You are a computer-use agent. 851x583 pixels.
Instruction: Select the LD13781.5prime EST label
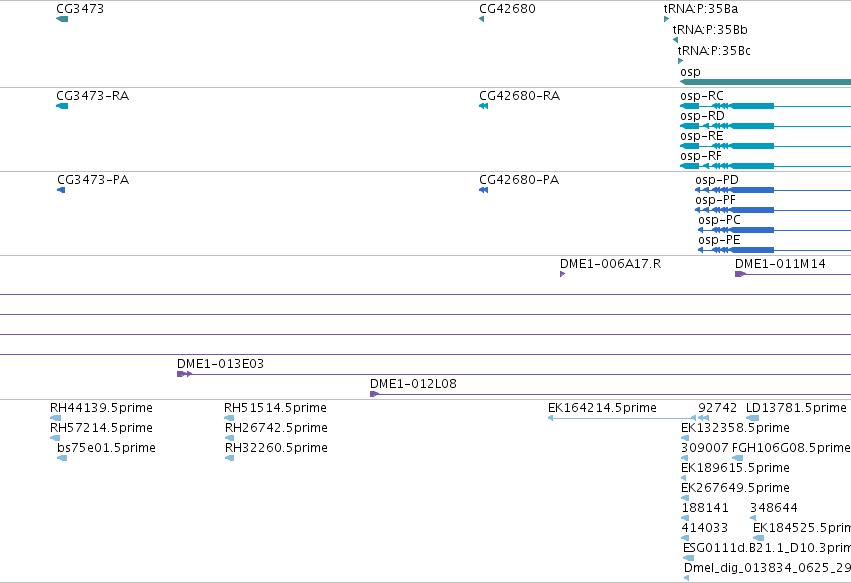[x=796, y=408]
